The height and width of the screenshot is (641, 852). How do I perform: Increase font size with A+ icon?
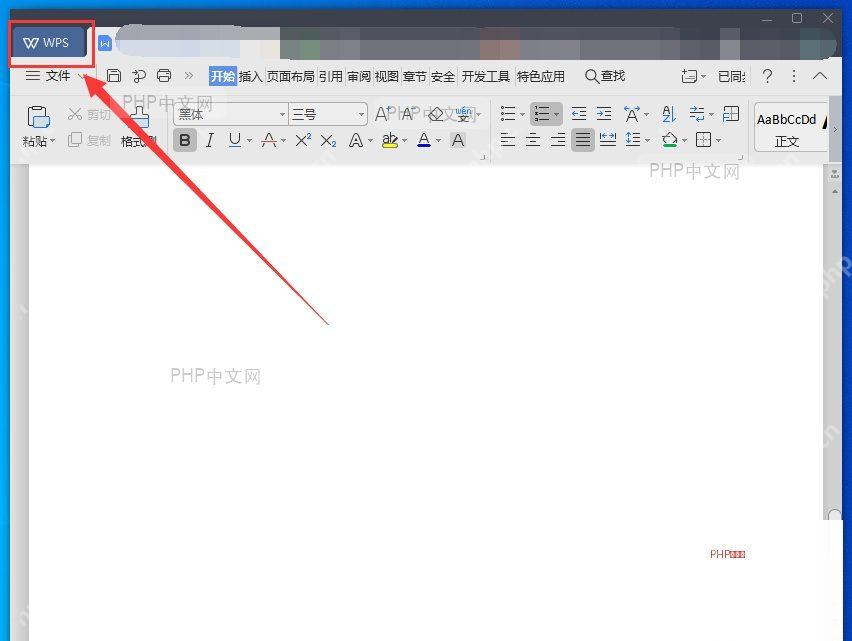click(x=382, y=114)
